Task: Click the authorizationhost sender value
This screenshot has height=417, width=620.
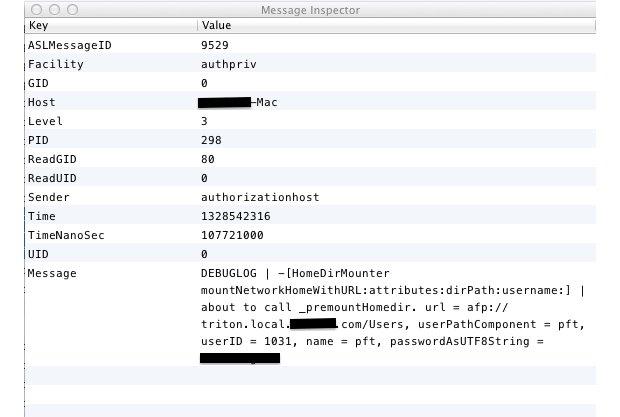Action: (259, 197)
